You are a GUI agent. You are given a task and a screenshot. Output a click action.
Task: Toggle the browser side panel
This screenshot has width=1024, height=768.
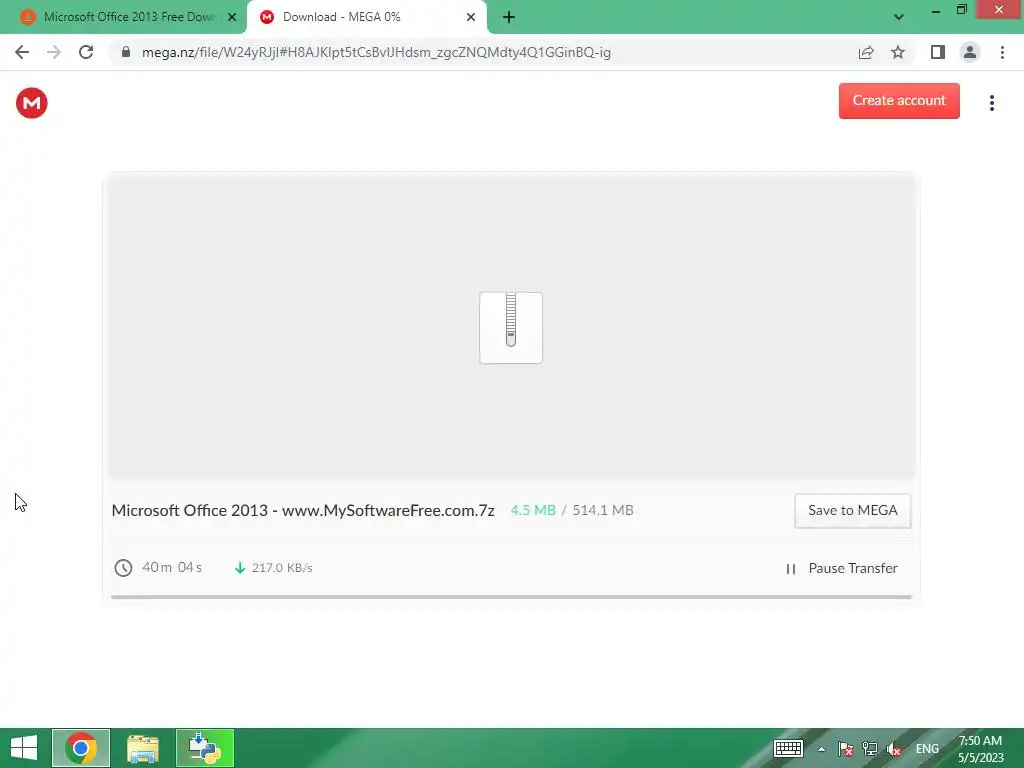click(938, 52)
